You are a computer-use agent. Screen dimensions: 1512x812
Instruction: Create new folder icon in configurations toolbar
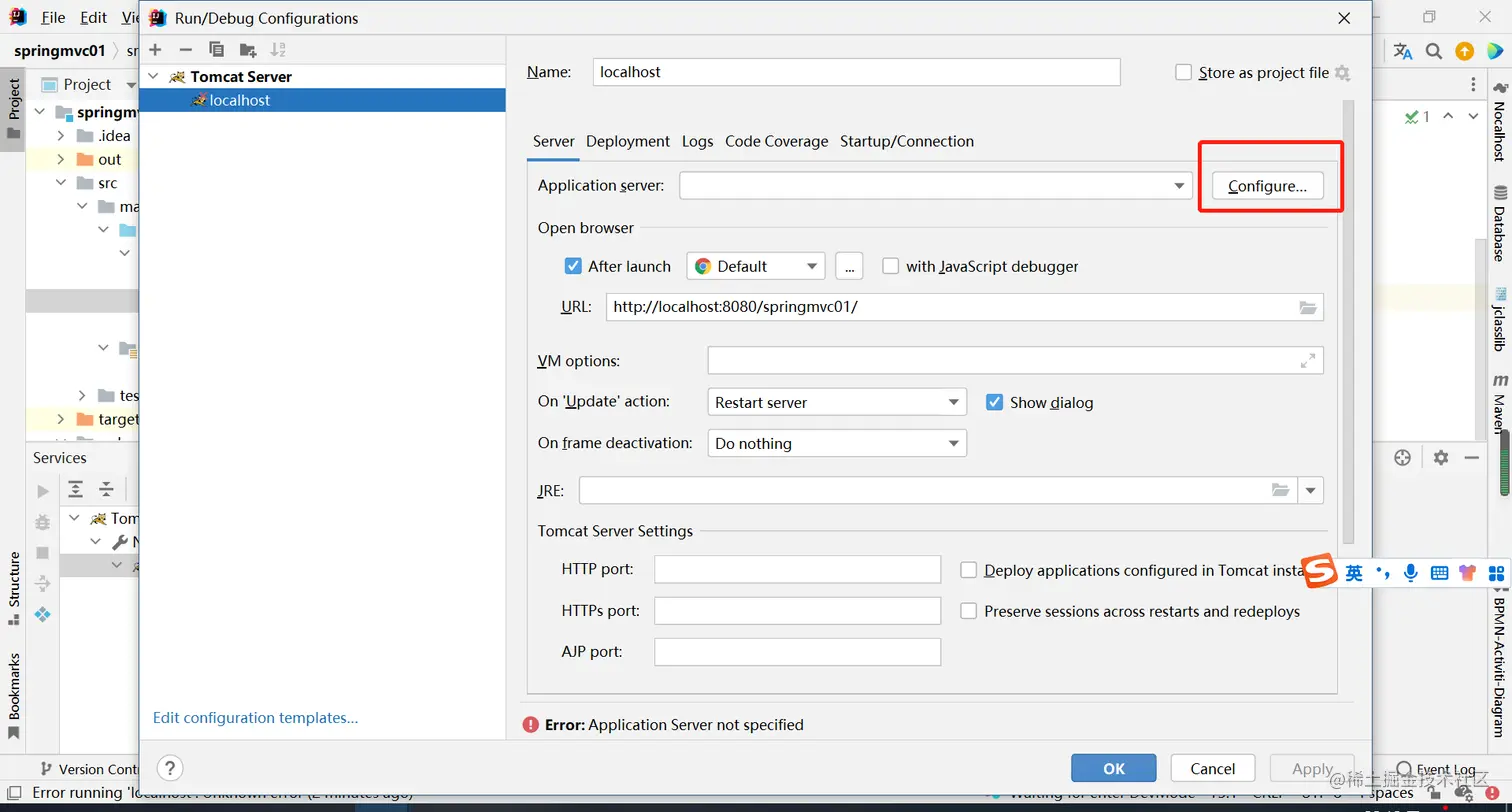pos(248,49)
